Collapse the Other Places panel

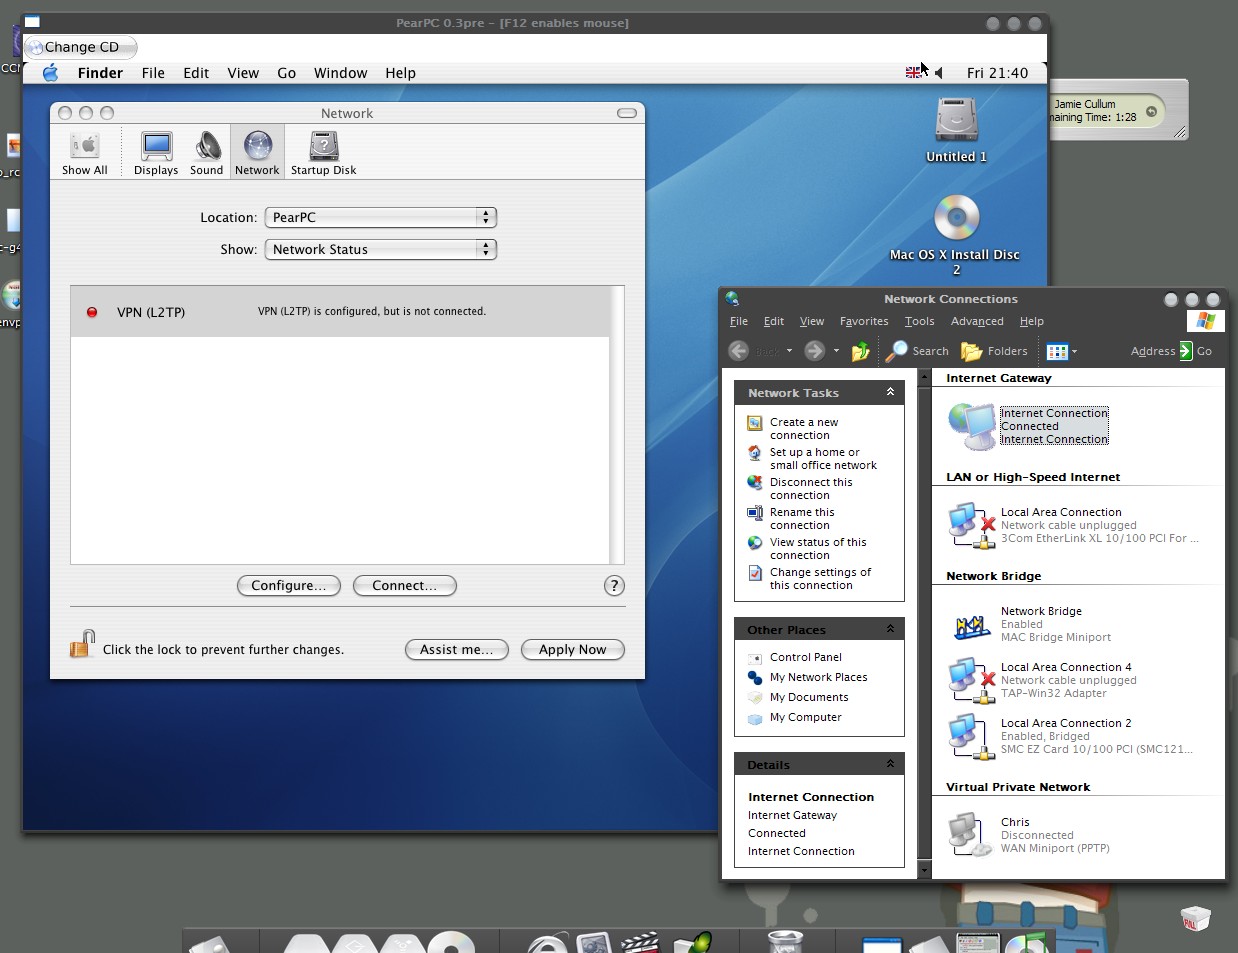click(890, 629)
